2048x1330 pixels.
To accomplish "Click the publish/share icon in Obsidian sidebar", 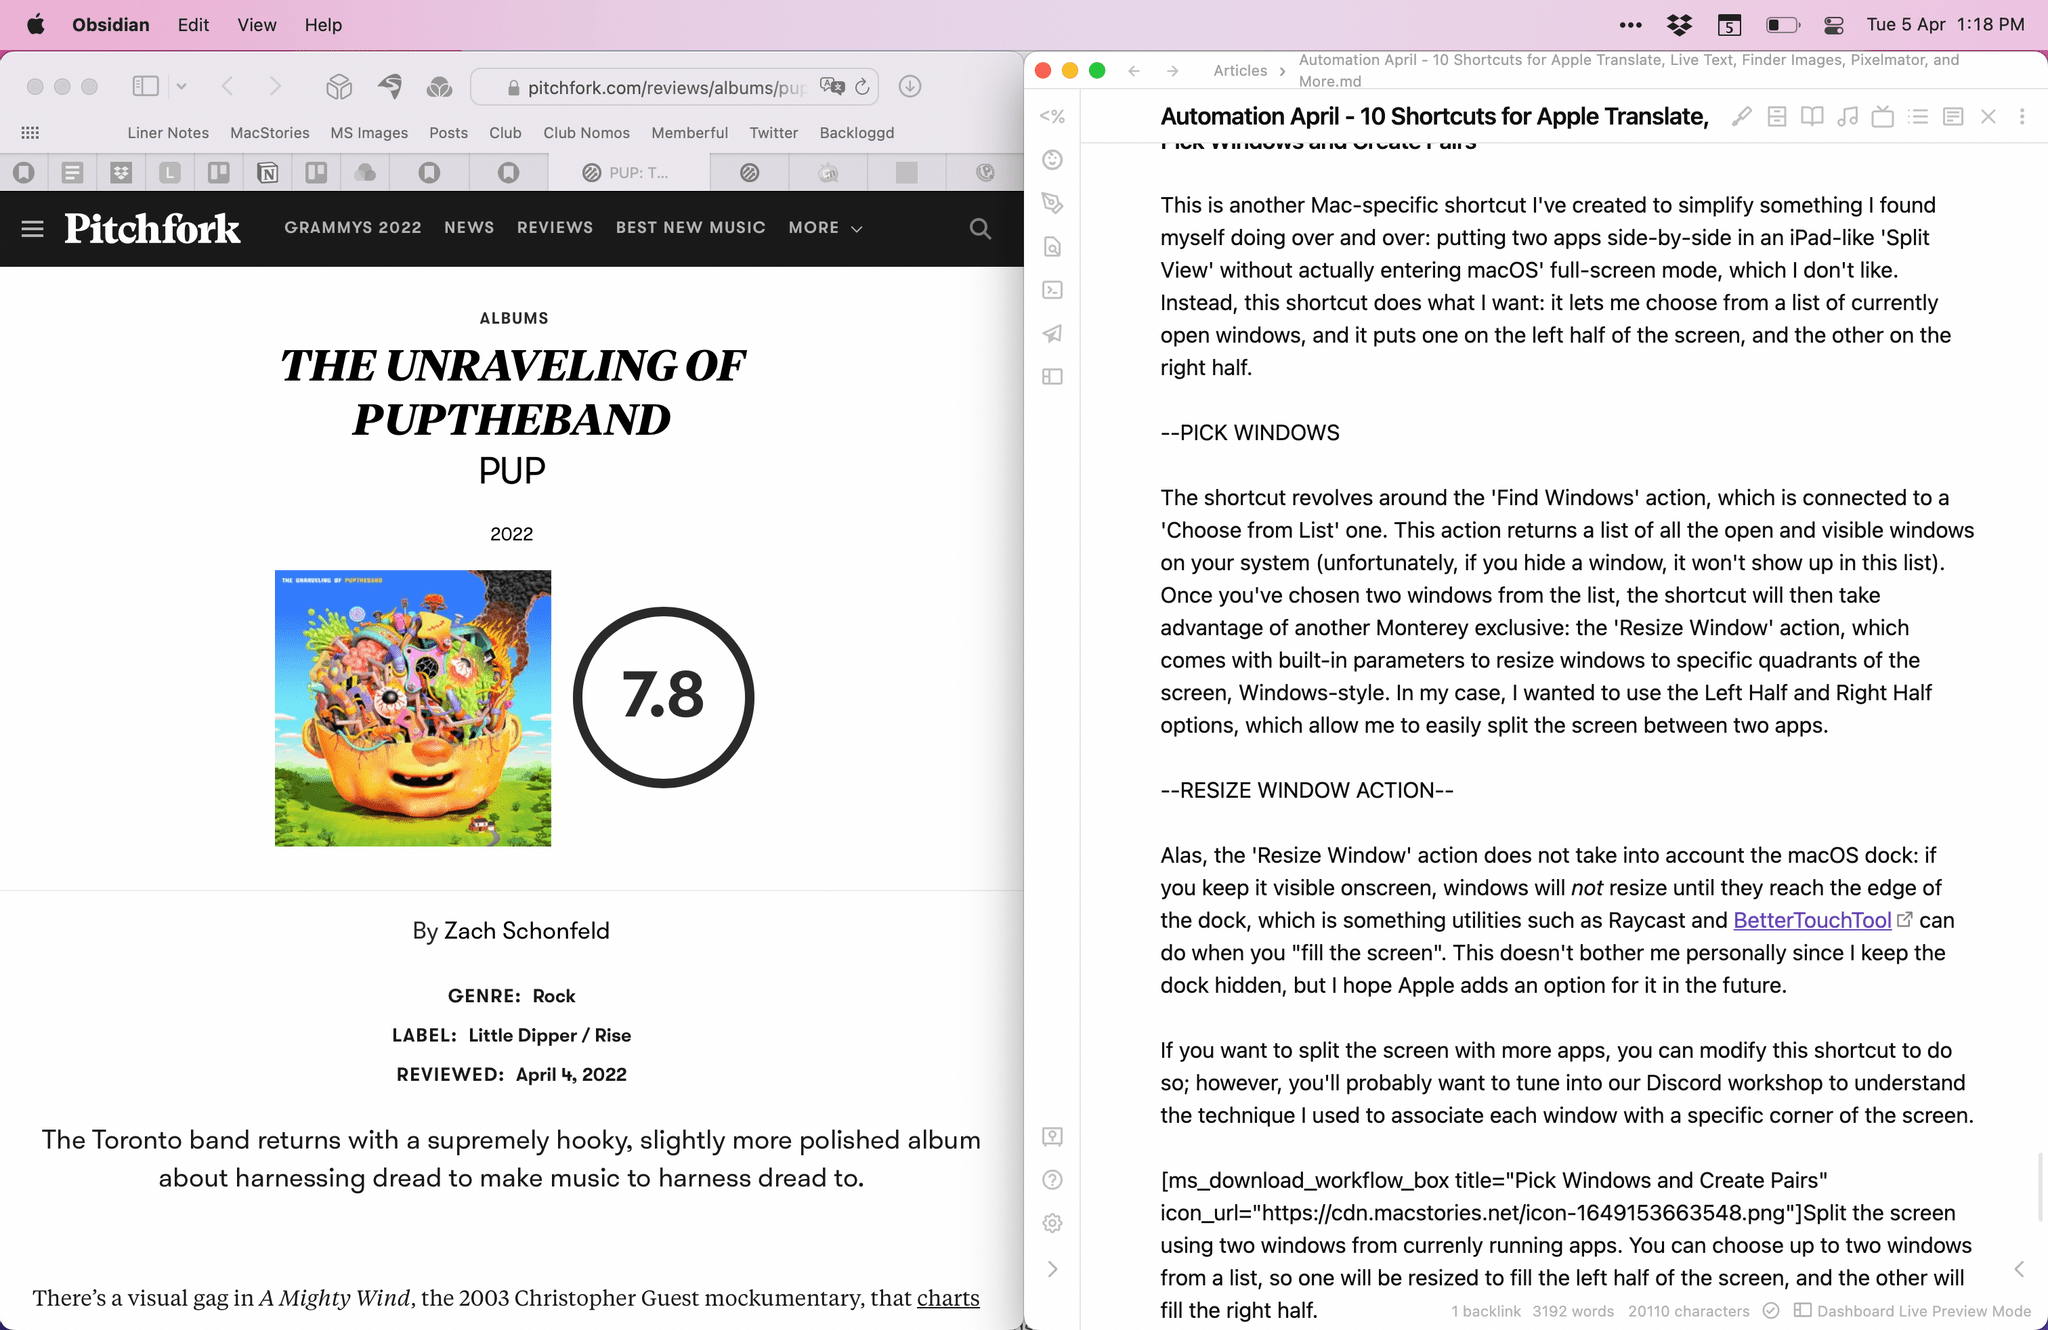I will (x=1052, y=333).
